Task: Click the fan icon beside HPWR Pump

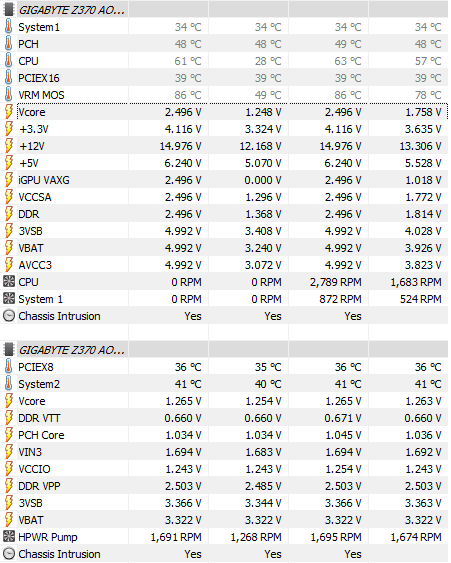Action: tap(9, 537)
